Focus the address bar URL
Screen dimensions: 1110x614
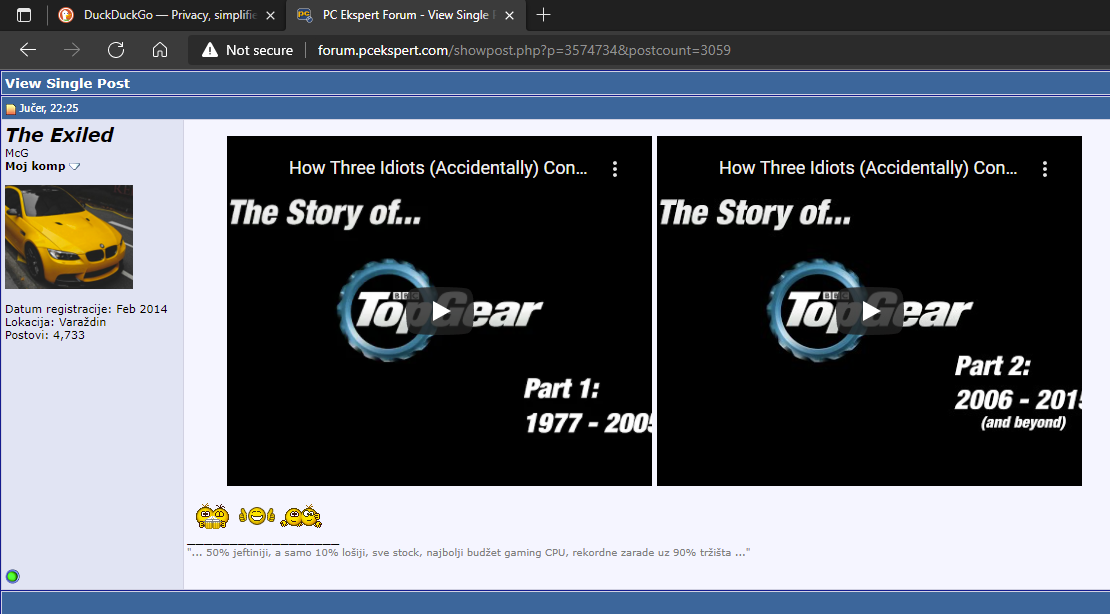click(x=524, y=50)
